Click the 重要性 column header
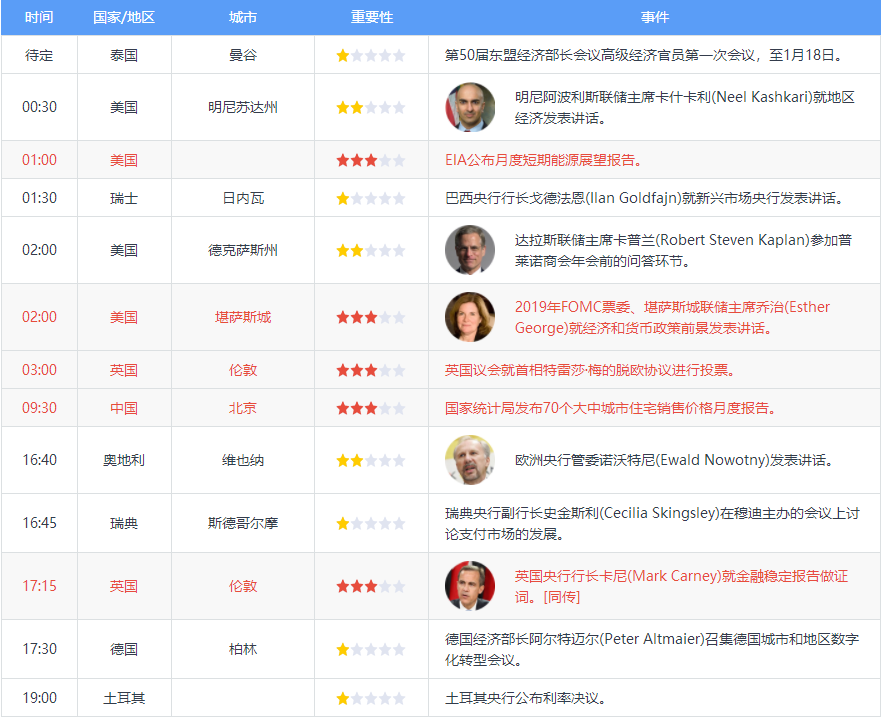 point(372,17)
